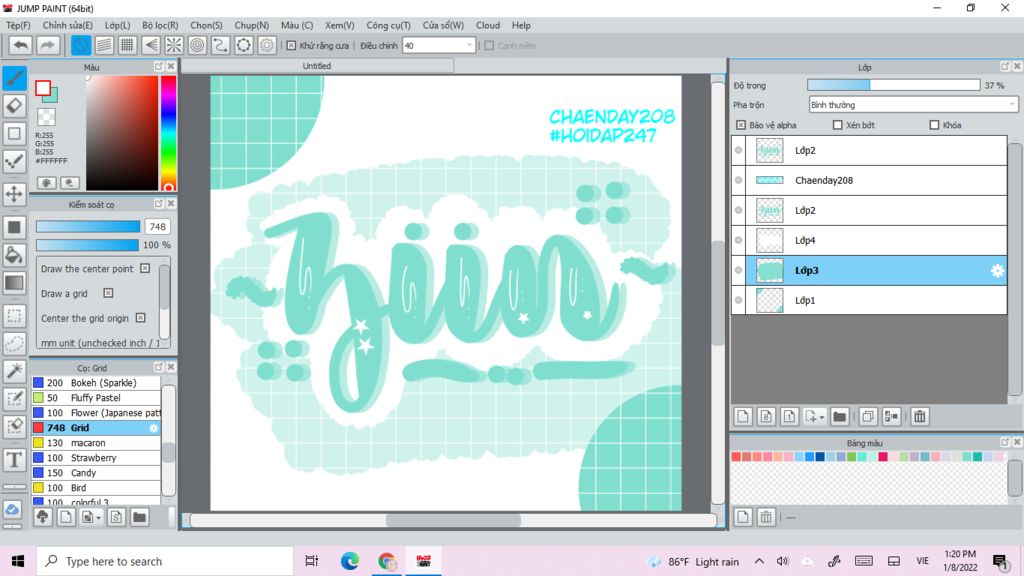Open Pha trộn blend mode dropdown
This screenshot has width=1024, height=576.
[x=913, y=104]
